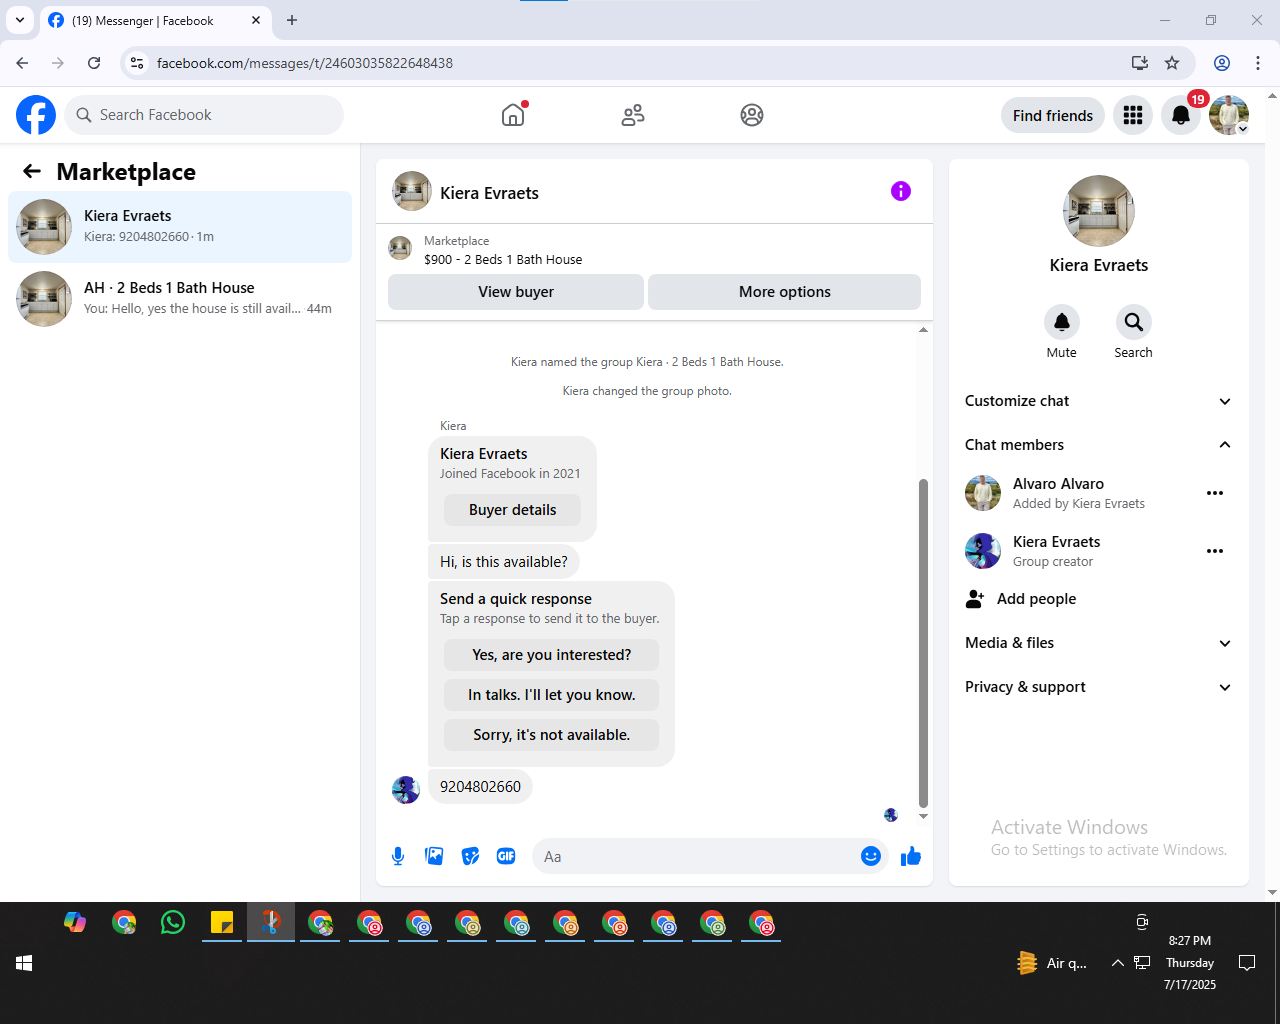Click the Facebook logo icon
Viewport: 1280px width, 1024px height.
pyautogui.click(x=36, y=115)
